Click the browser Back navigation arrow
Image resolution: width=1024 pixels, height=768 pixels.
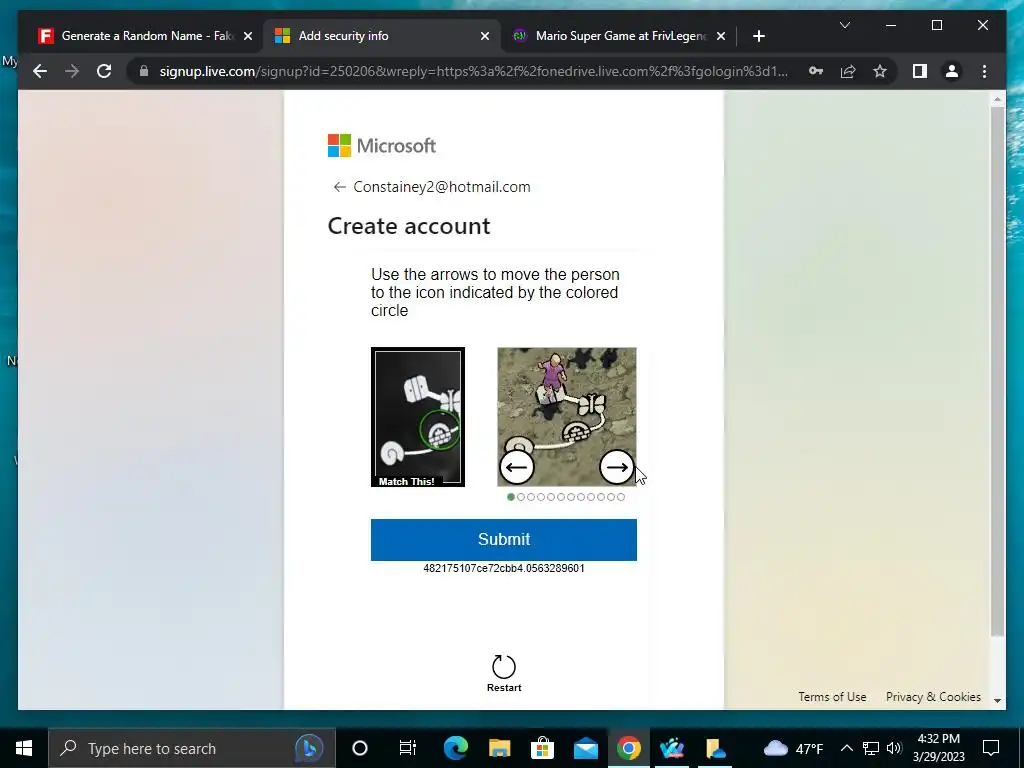pos(40,71)
